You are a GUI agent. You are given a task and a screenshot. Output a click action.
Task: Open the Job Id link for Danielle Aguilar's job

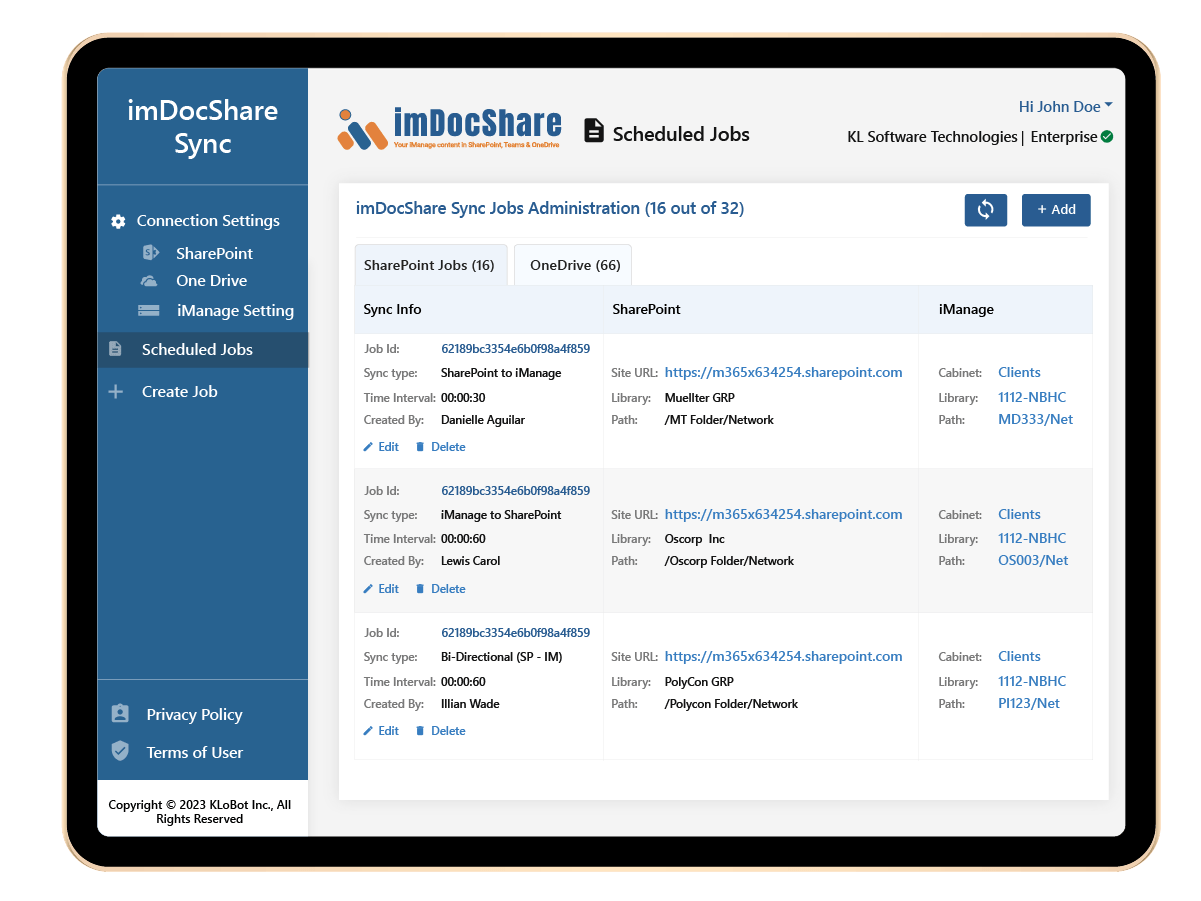point(515,349)
